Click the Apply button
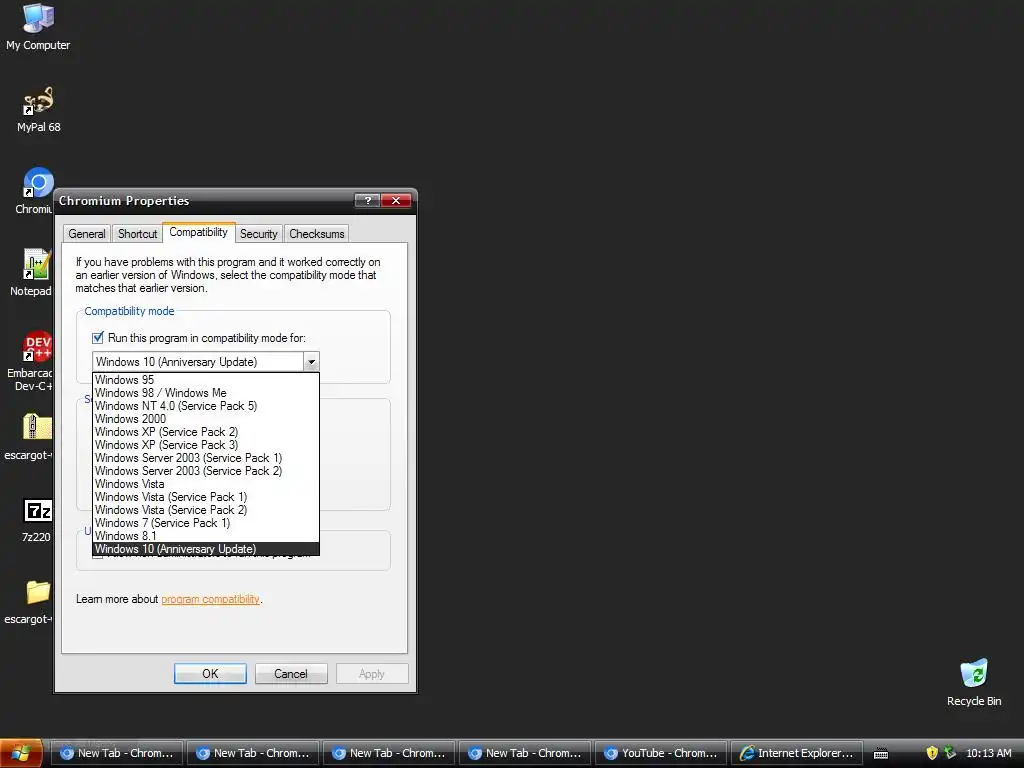The image size is (1024, 768). pyautogui.click(x=372, y=673)
